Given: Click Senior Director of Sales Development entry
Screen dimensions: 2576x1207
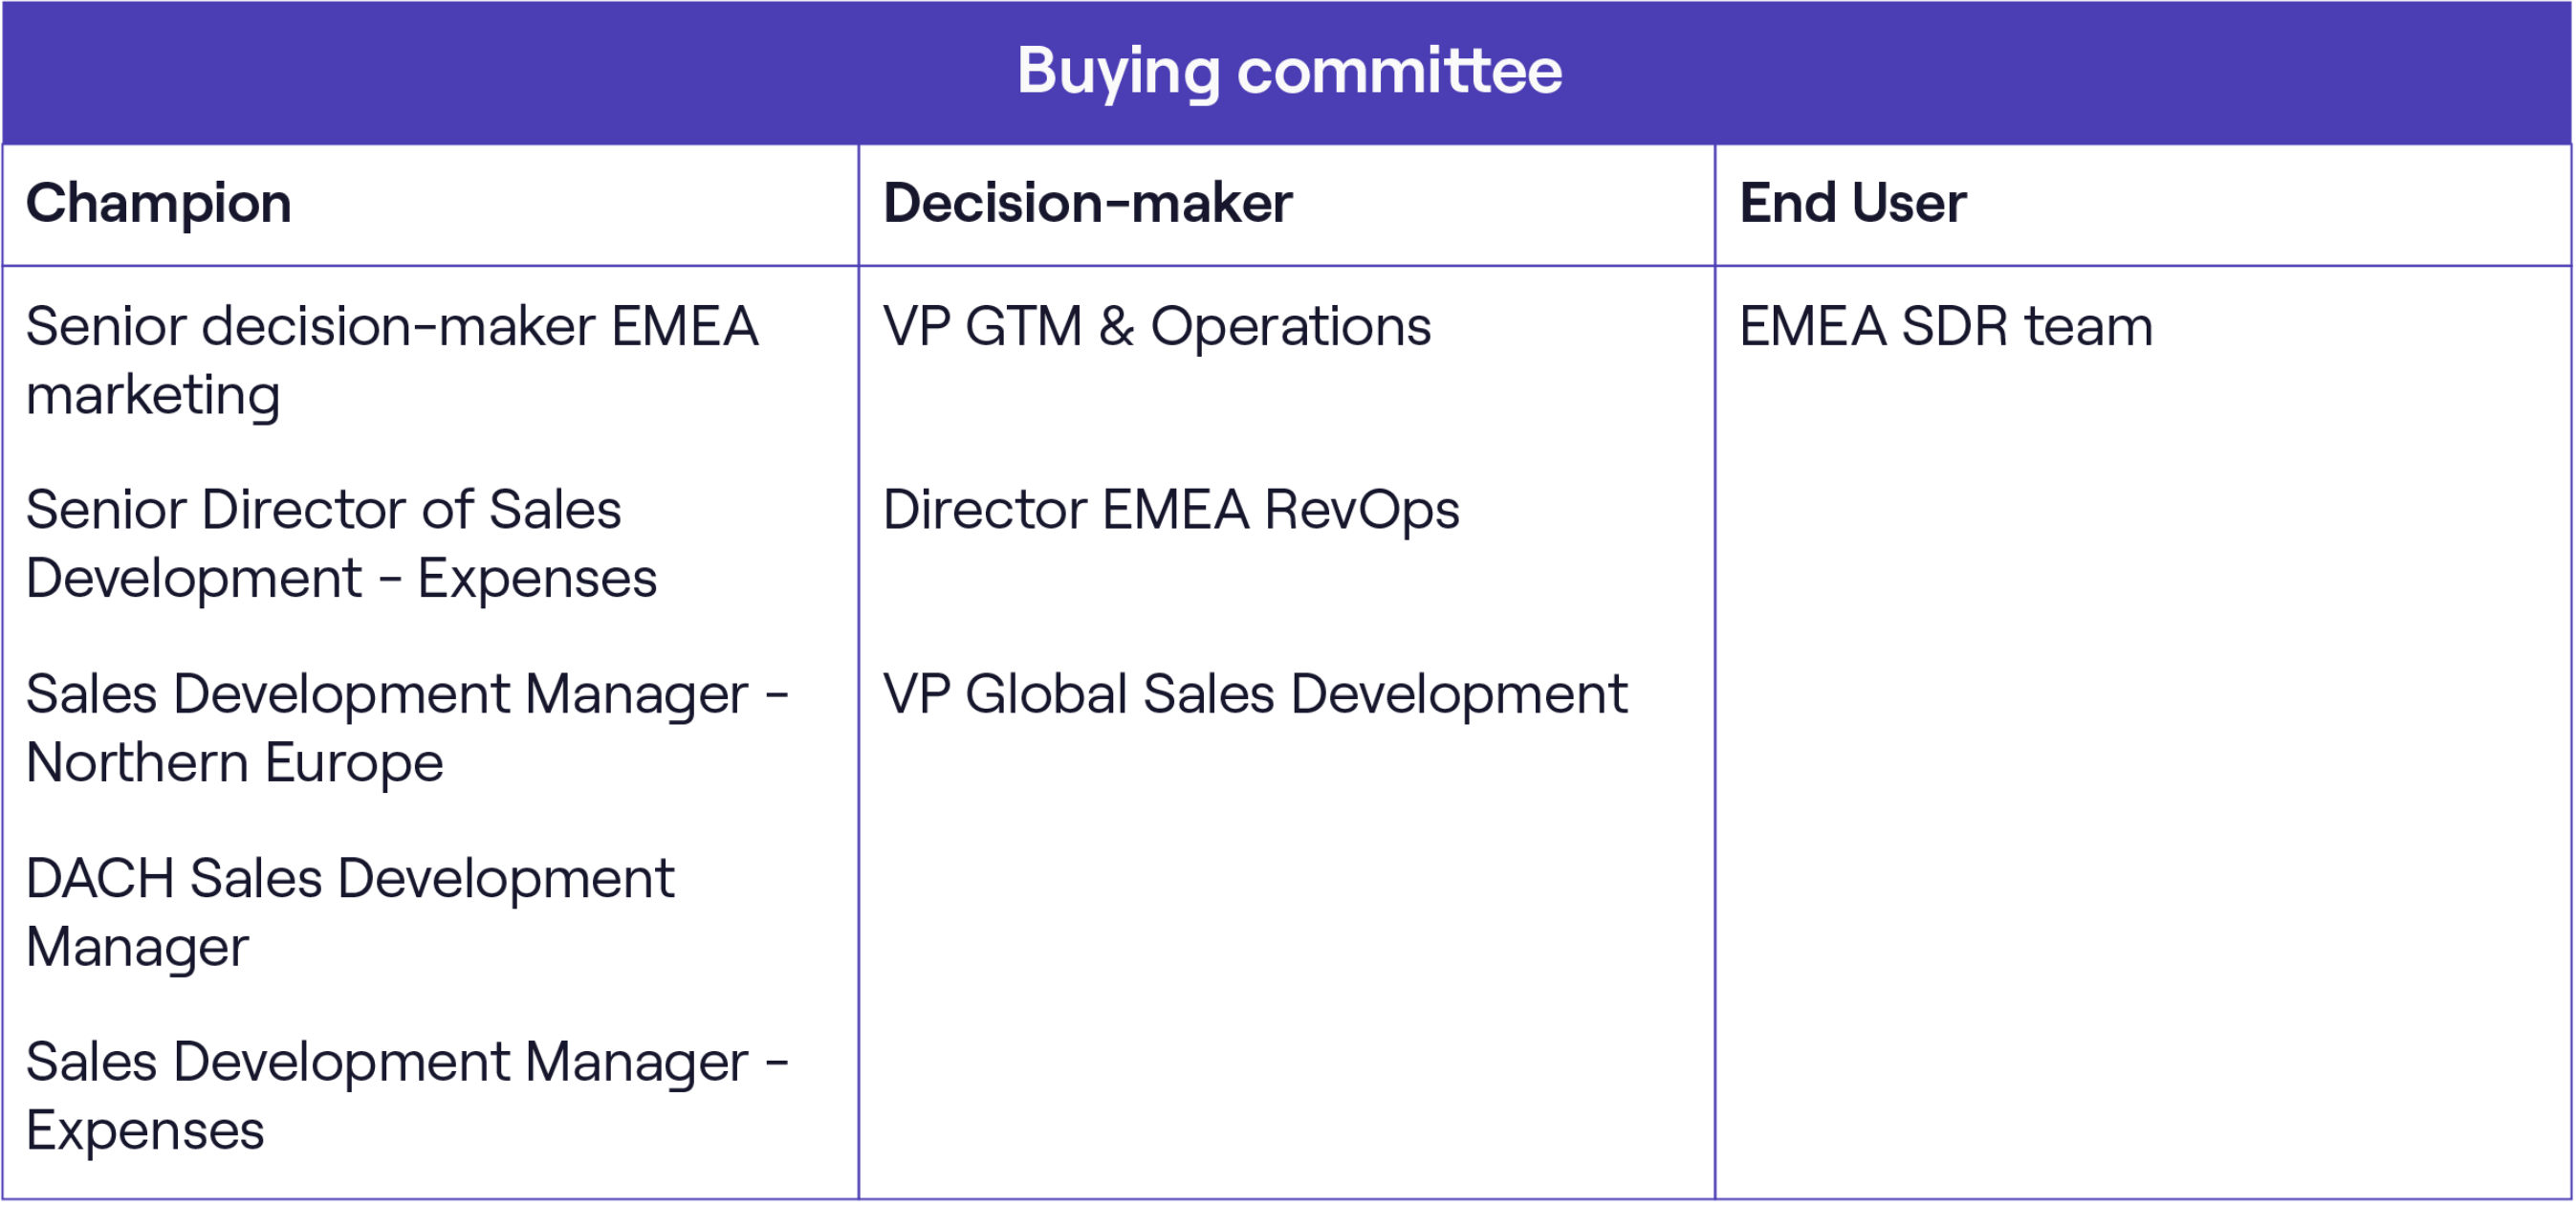Looking at the screenshot, I should (x=341, y=543).
